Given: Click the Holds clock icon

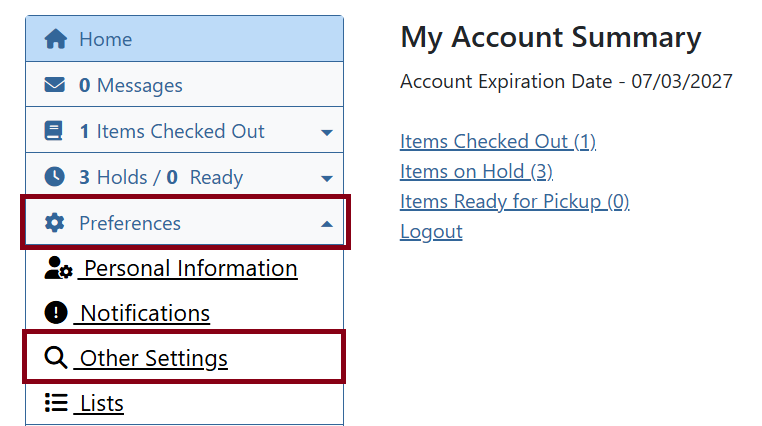Looking at the screenshot, I should [55, 177].
